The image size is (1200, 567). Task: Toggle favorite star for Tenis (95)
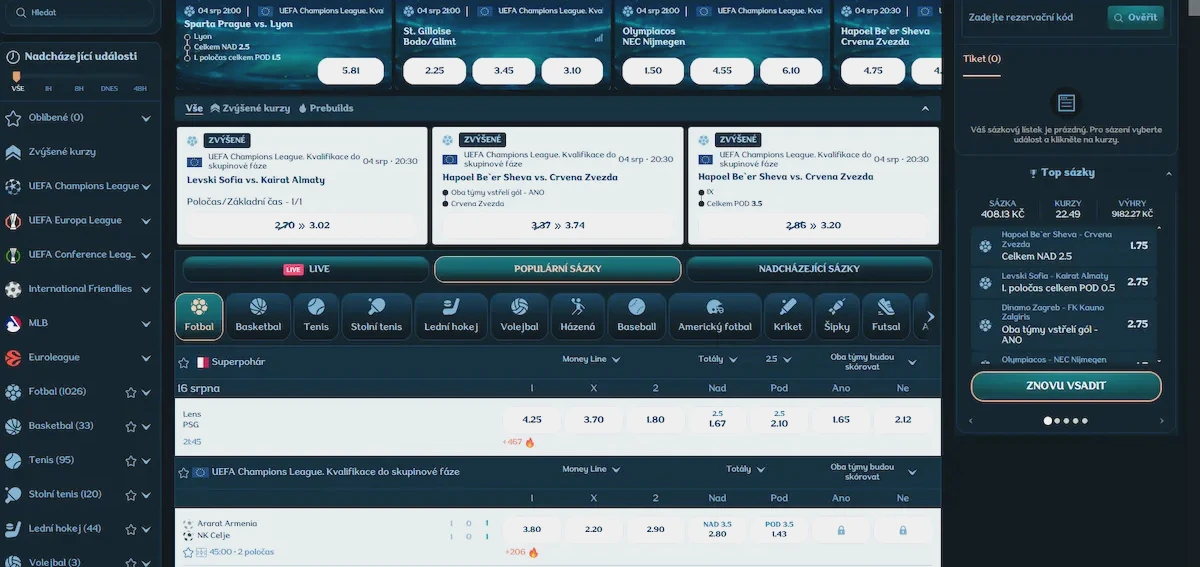tap(130, 460)
